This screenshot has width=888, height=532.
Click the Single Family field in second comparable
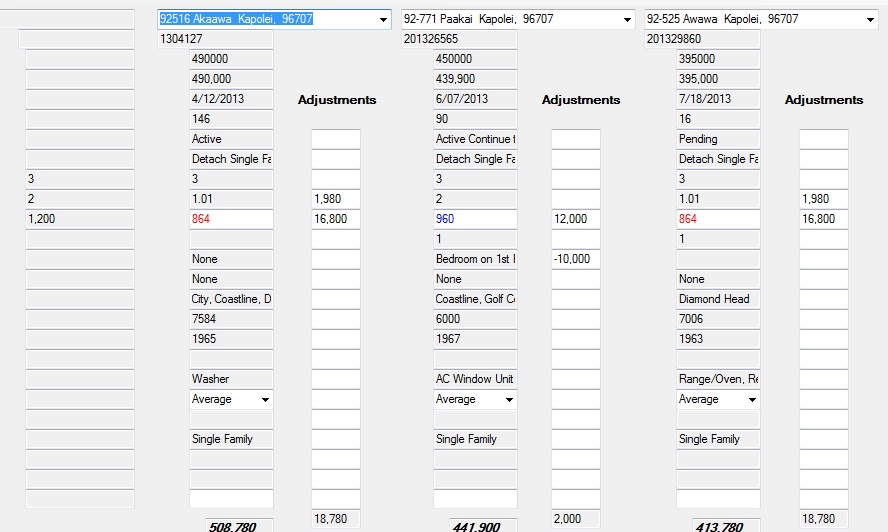(475, 439)
